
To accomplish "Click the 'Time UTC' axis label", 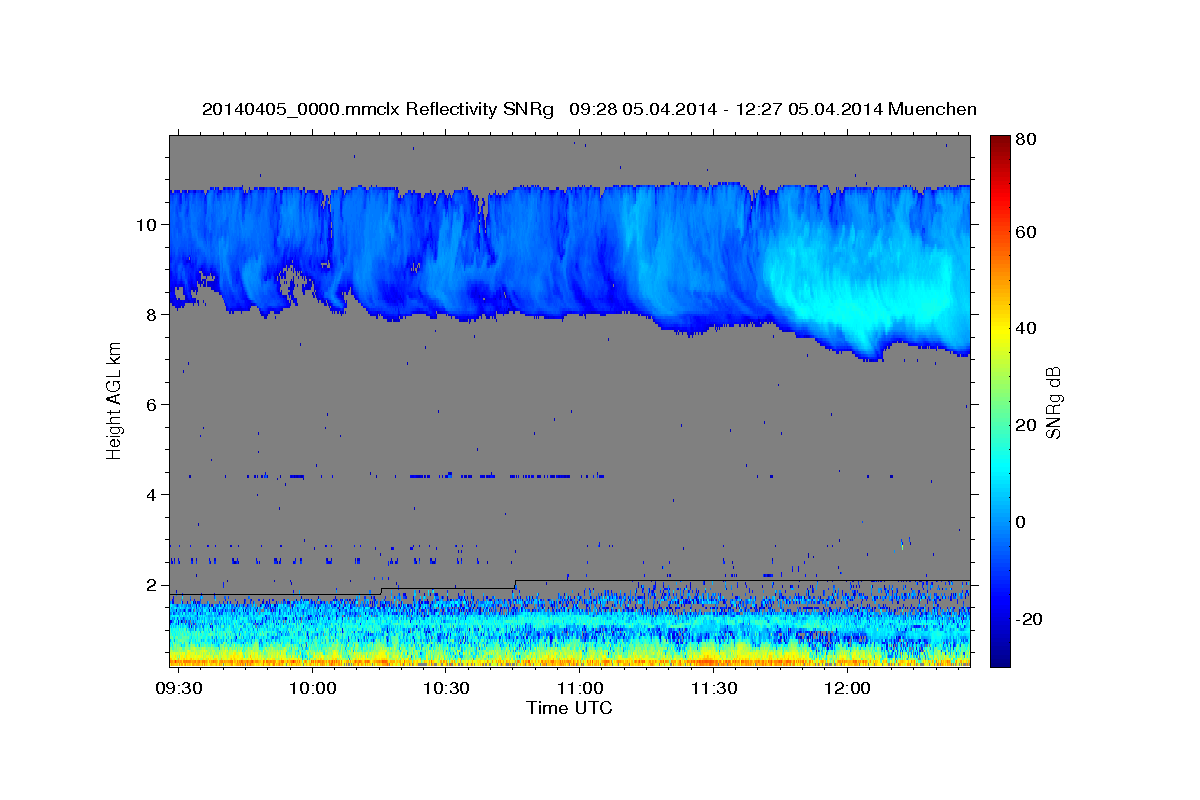I will click(569, 708).
